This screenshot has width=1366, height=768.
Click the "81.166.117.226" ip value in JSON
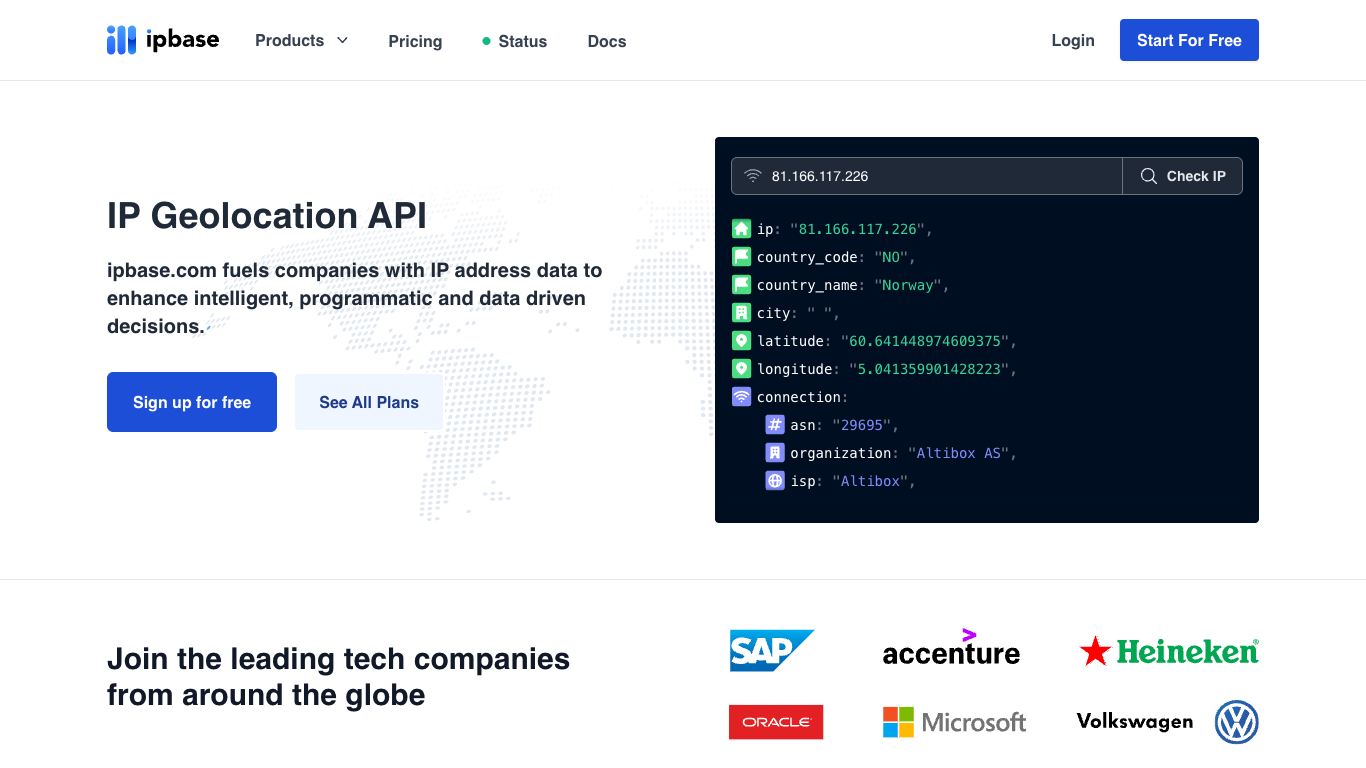(x=857, y=229)
